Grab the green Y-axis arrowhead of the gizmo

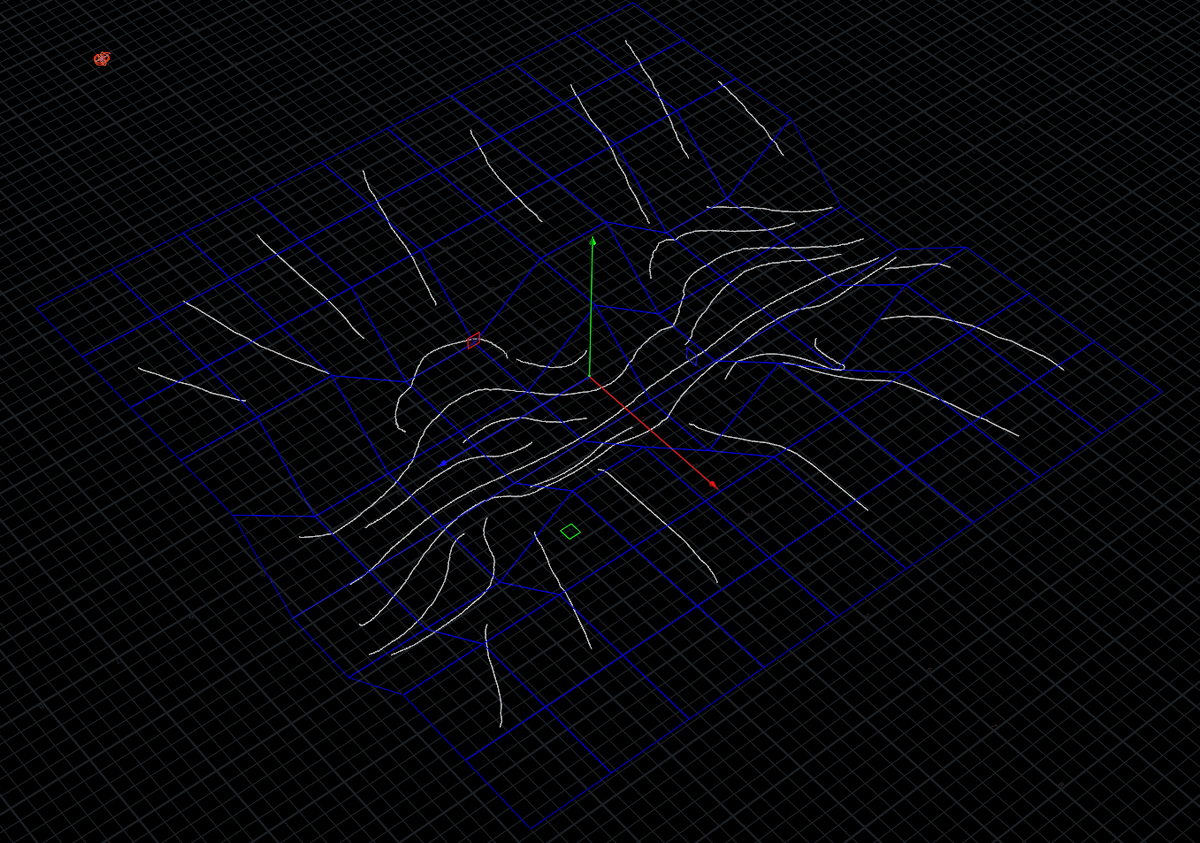tap(593, 241)
